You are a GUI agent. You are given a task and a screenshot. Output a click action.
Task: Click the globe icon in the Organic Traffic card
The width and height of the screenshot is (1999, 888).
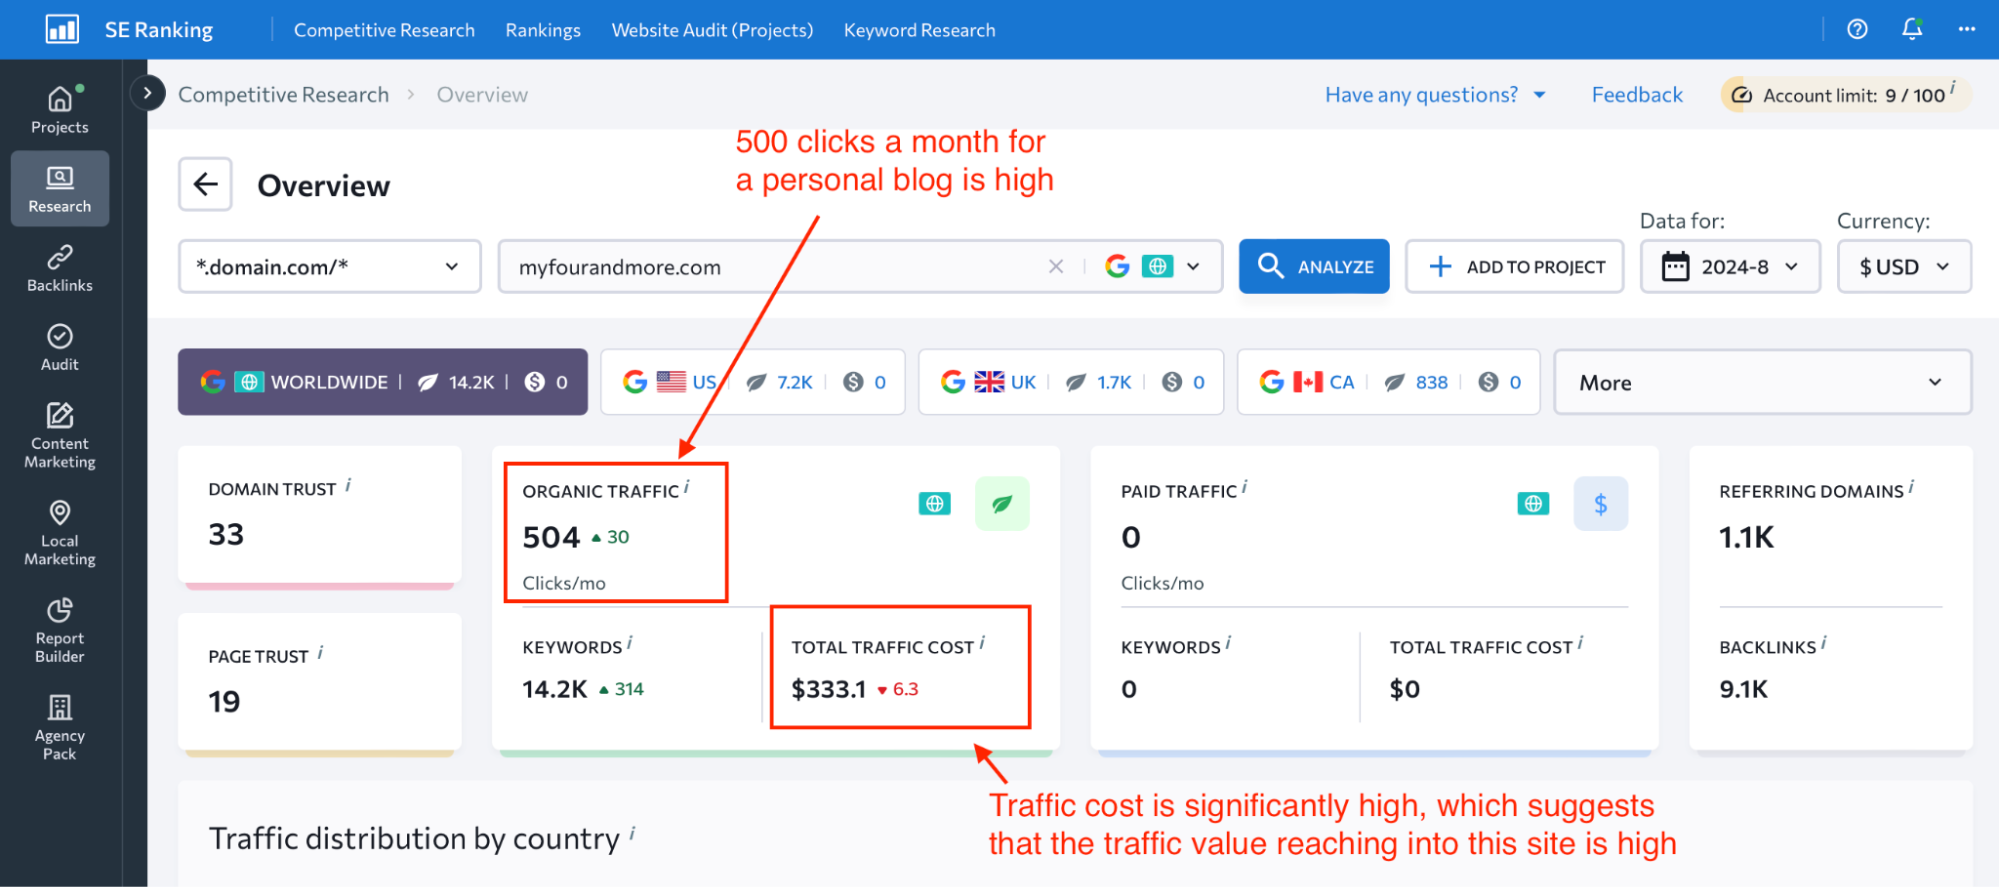tap(934, 503)
